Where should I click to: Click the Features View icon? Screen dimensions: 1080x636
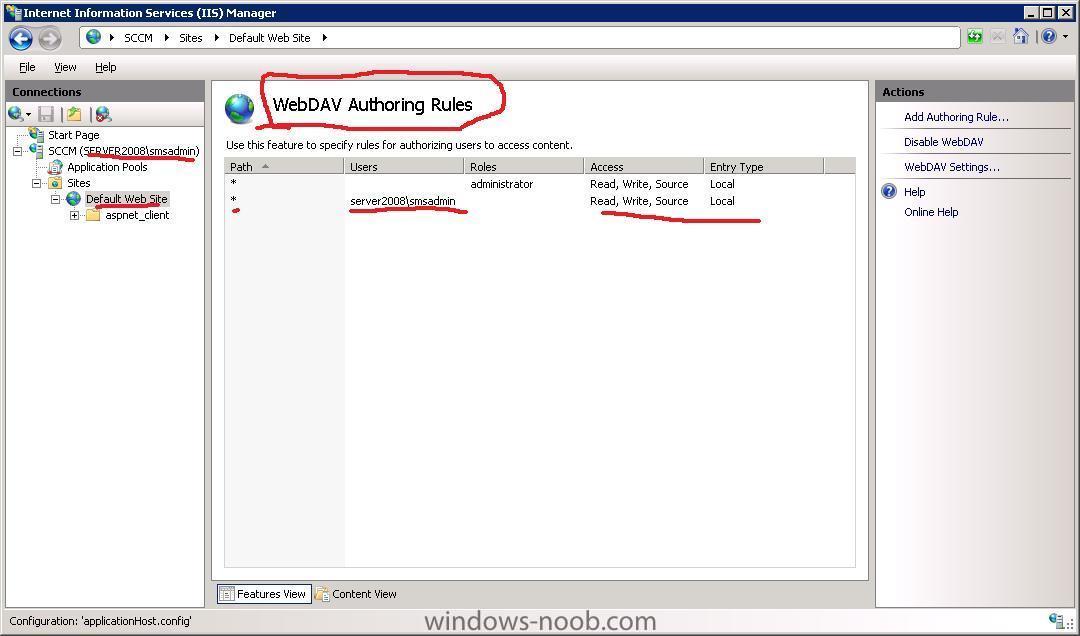click(227, 594)
